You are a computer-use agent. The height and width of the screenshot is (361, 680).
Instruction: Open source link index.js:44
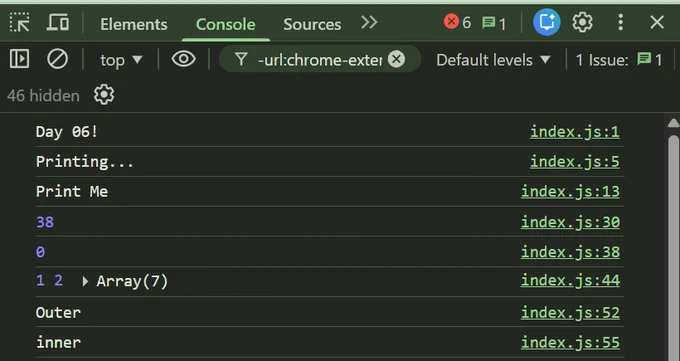pos(570,280)
